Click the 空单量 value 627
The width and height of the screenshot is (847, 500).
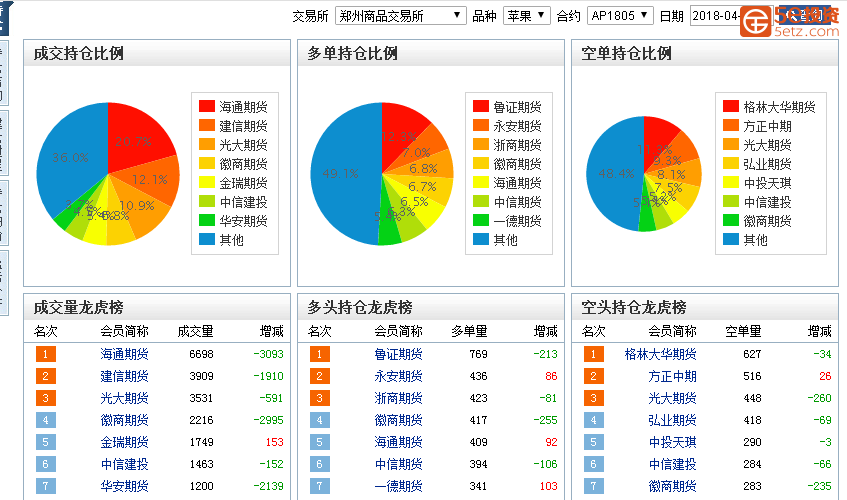(x=752, y=354)
